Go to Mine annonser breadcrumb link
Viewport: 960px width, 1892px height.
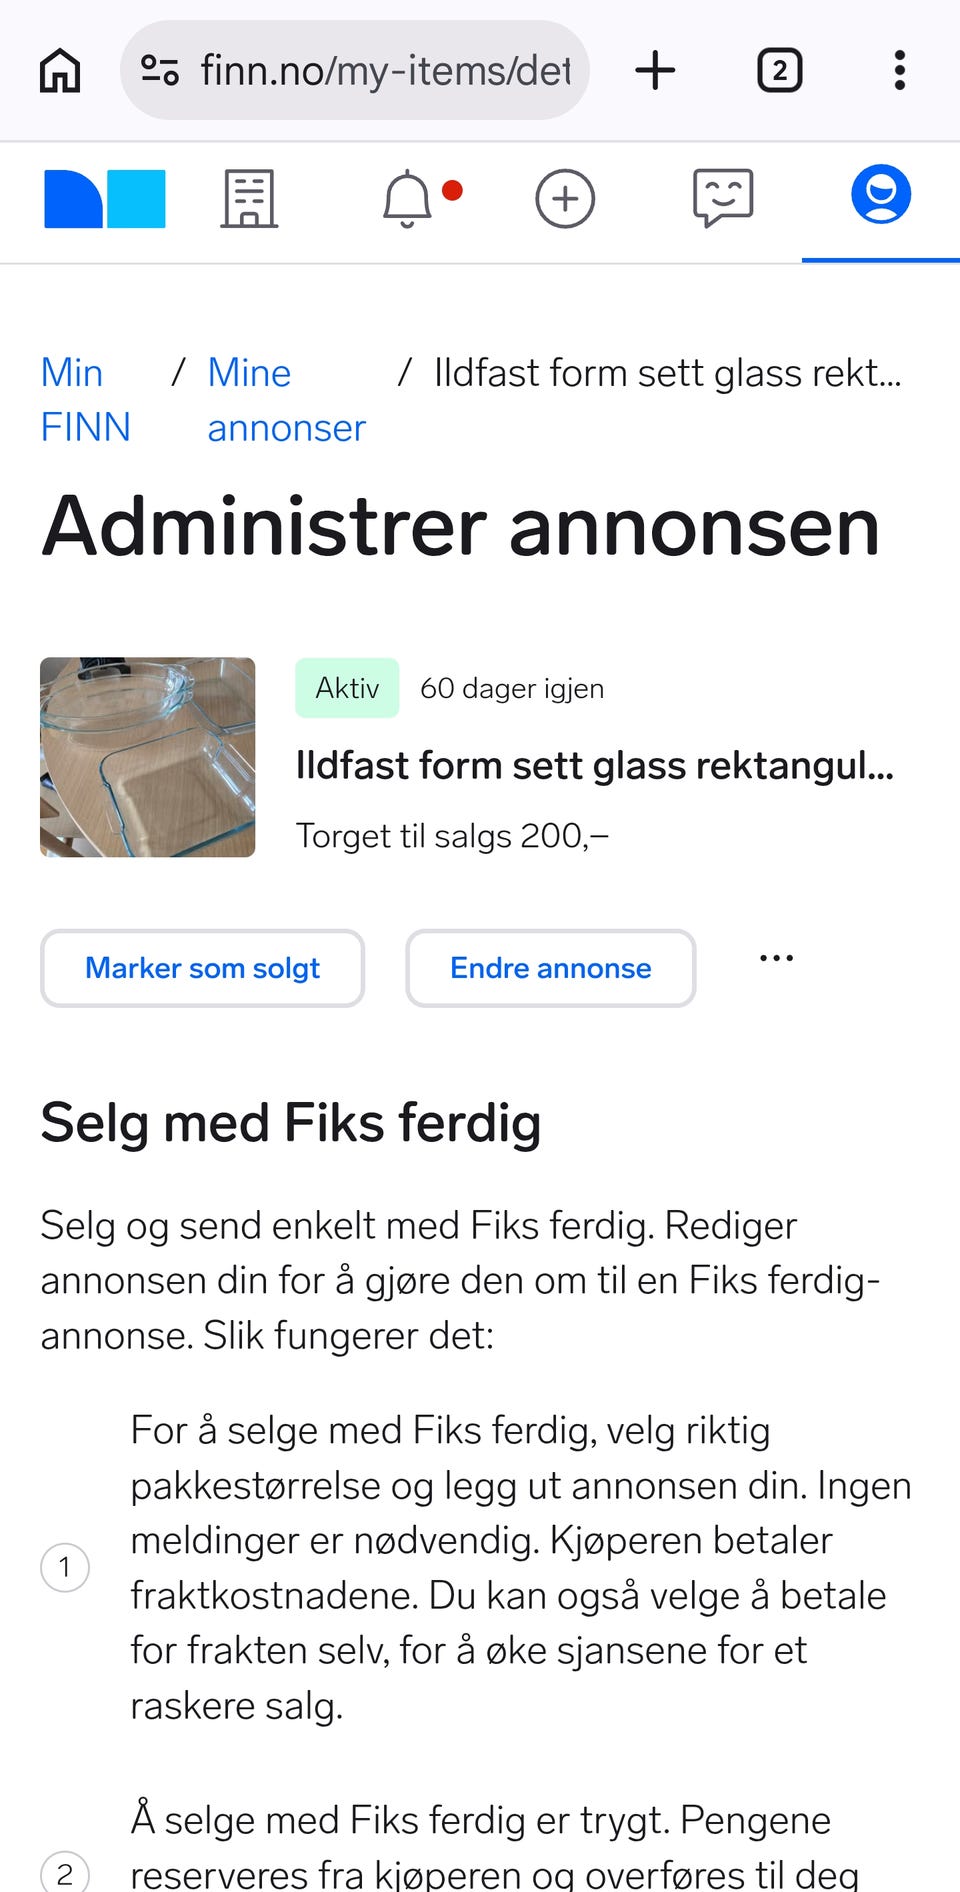click(287, 400)
